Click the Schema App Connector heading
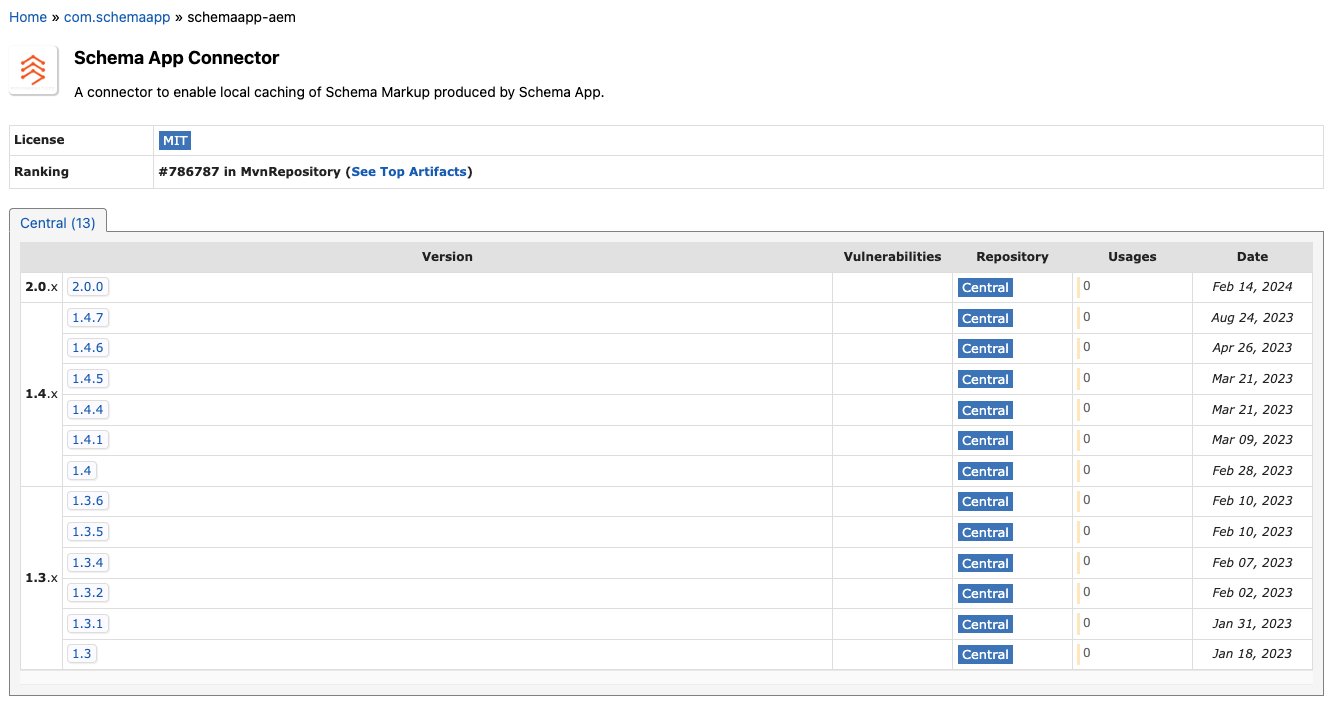 [177, 58]
